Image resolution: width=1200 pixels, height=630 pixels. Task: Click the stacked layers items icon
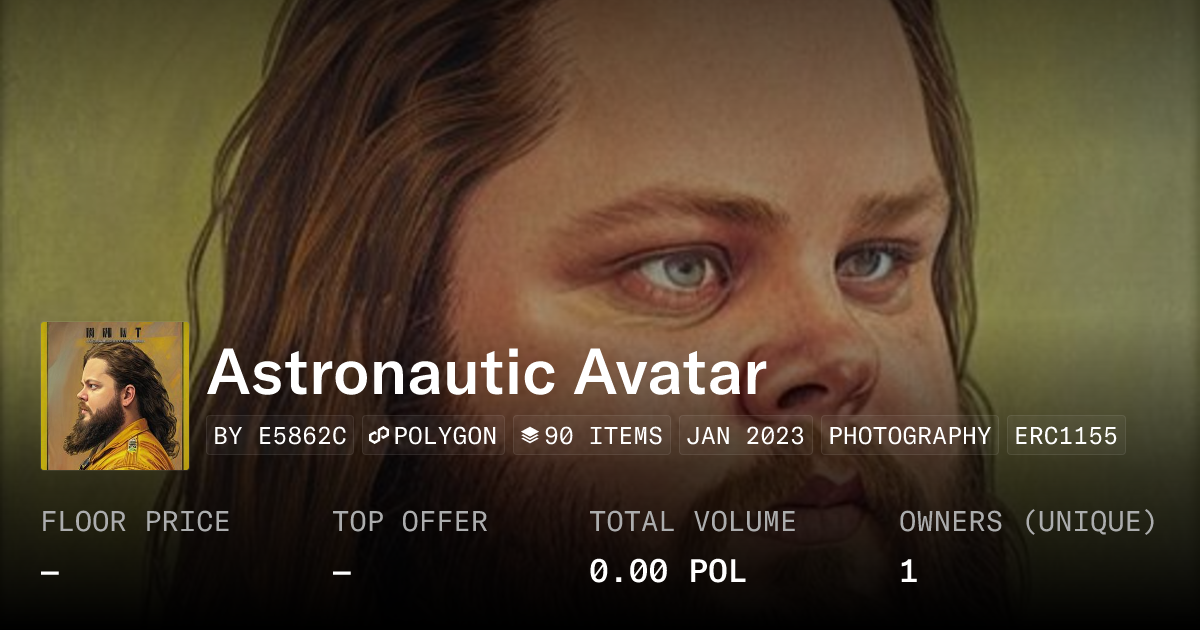click(x=530, y=436)
